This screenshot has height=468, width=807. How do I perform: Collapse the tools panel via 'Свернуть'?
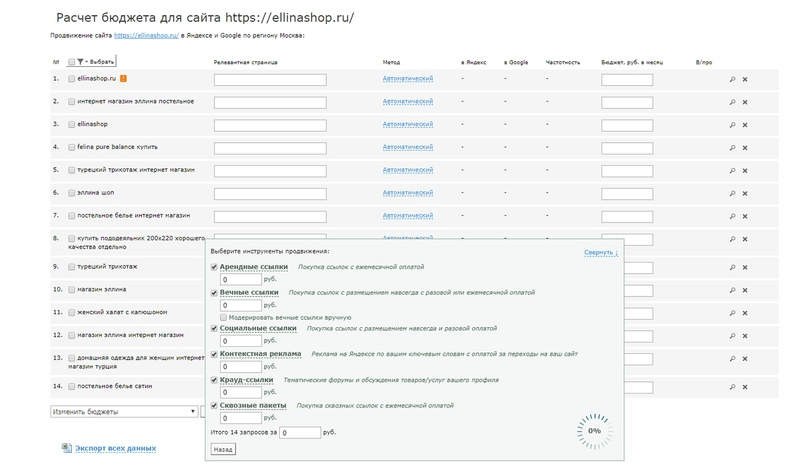point(600,252)
